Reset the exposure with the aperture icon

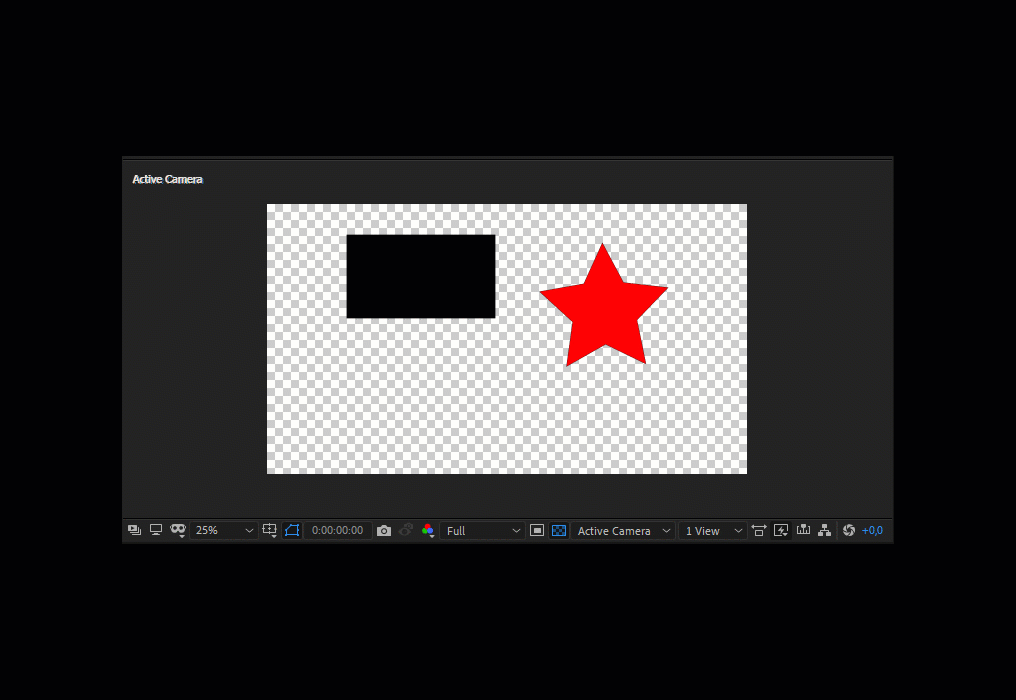(848, 530)
